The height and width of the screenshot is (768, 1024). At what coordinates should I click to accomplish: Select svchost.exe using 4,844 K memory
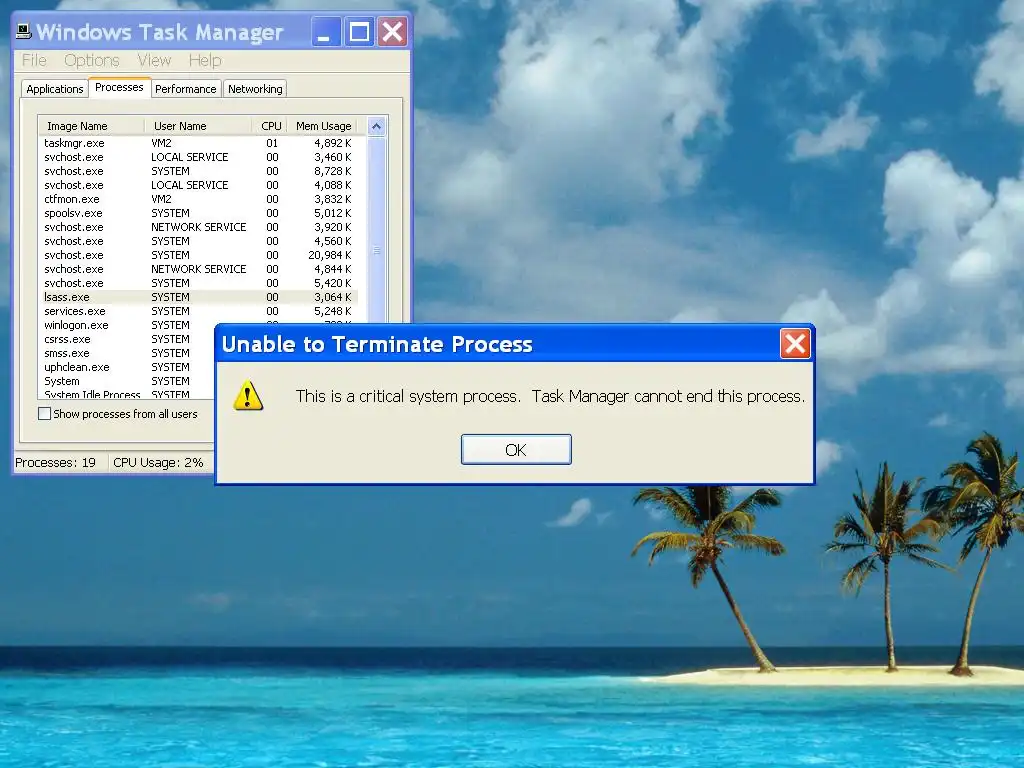198,269
